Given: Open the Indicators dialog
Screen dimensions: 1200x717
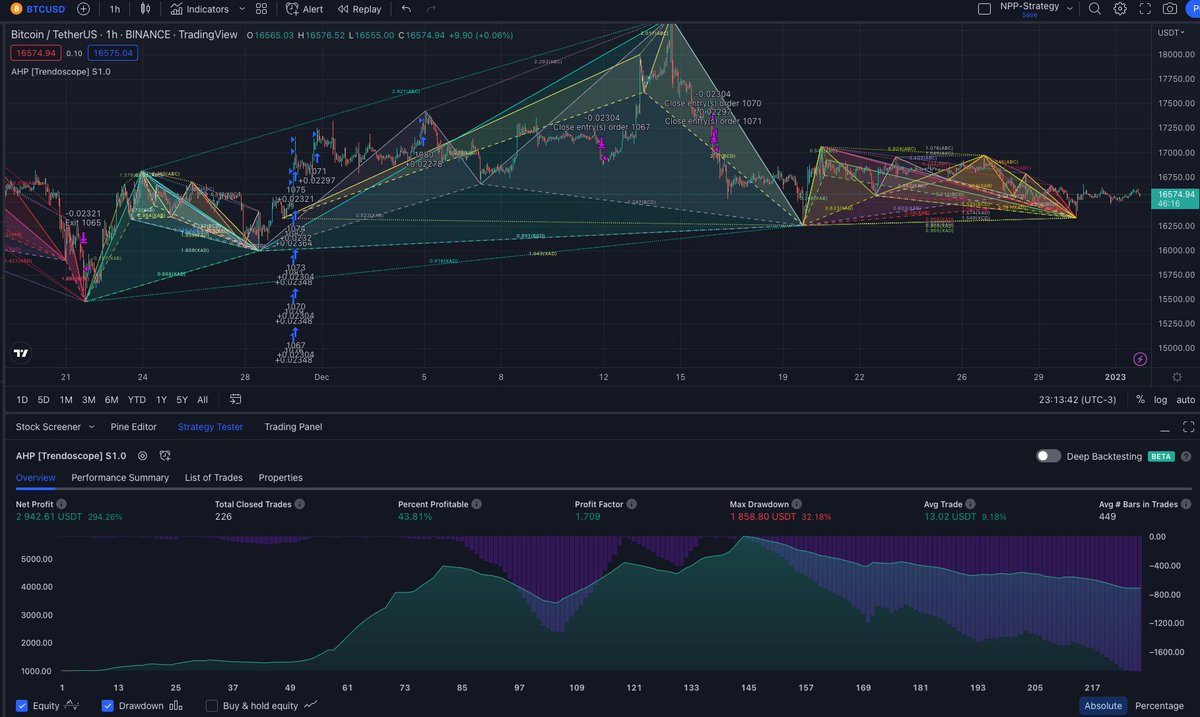Looking at the screenshot, I should [x=200, y=9].
